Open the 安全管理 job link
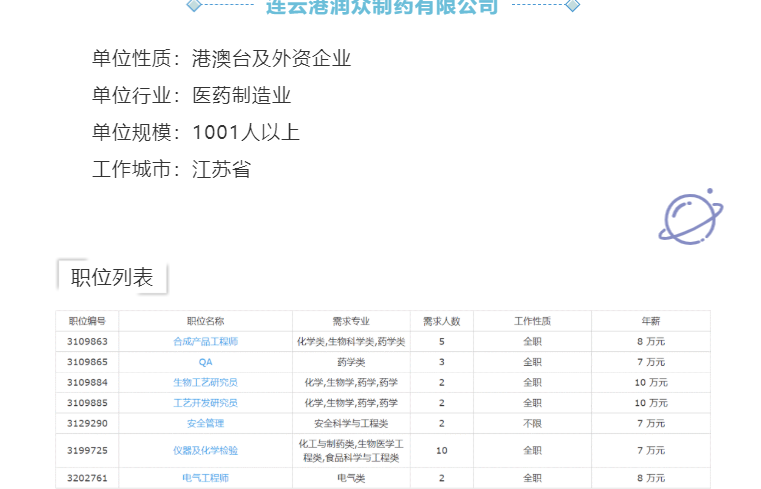This screenshot has width=761, height=489. (205, 423)
